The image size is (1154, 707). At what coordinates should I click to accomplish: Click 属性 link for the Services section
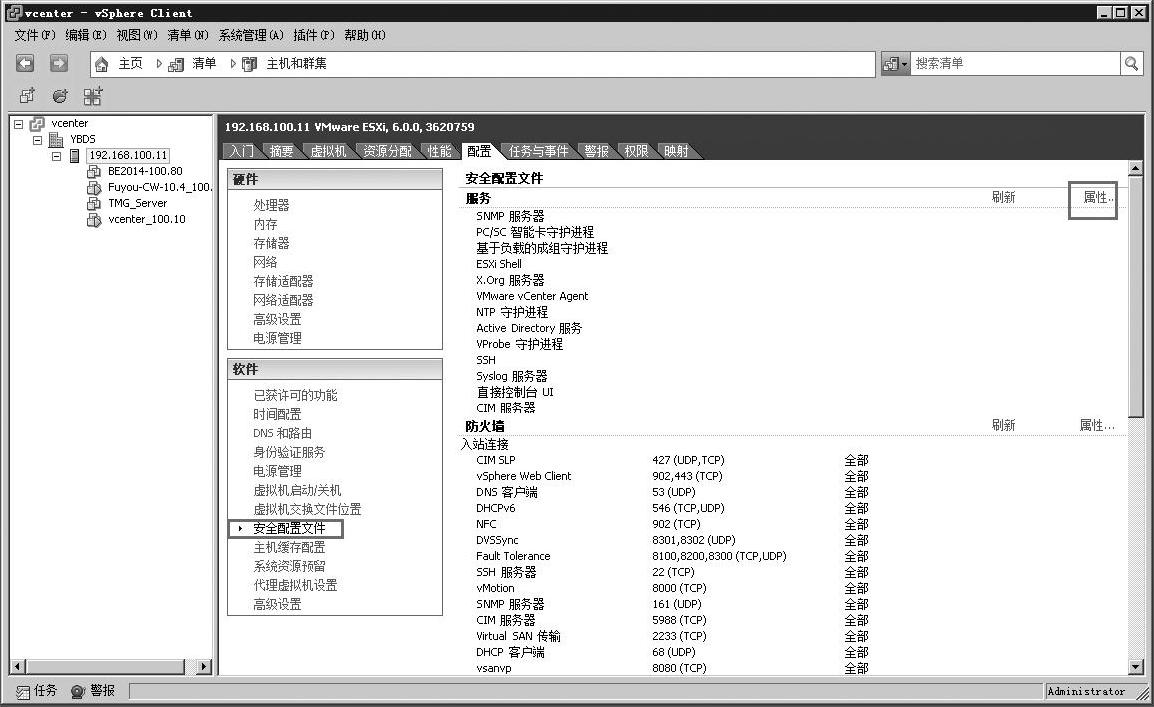tap(1097, 198)
